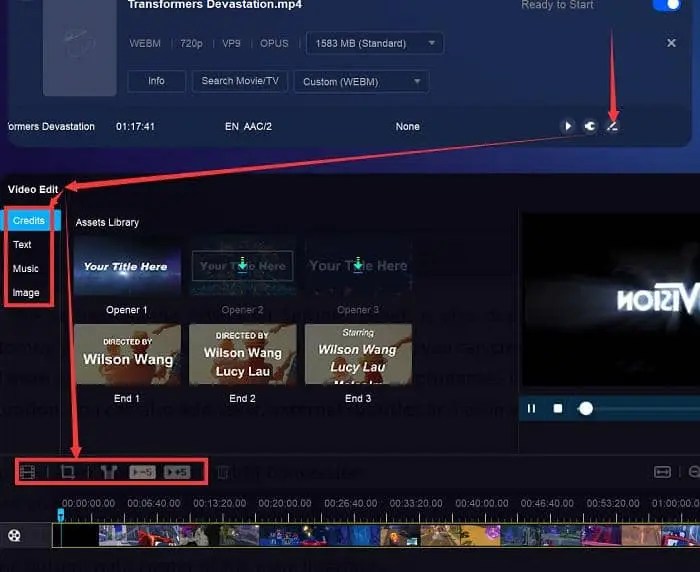
Task: Select the Music tab
Action: tap(25, 269)
